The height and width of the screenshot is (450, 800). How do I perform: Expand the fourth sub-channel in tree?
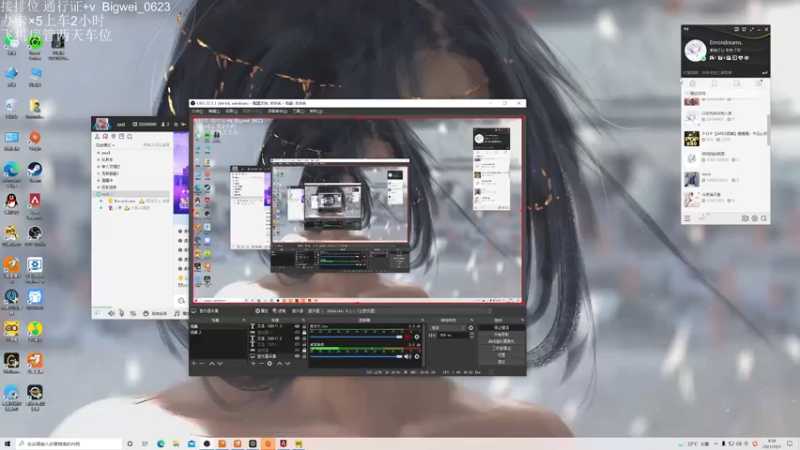[98, 173]
